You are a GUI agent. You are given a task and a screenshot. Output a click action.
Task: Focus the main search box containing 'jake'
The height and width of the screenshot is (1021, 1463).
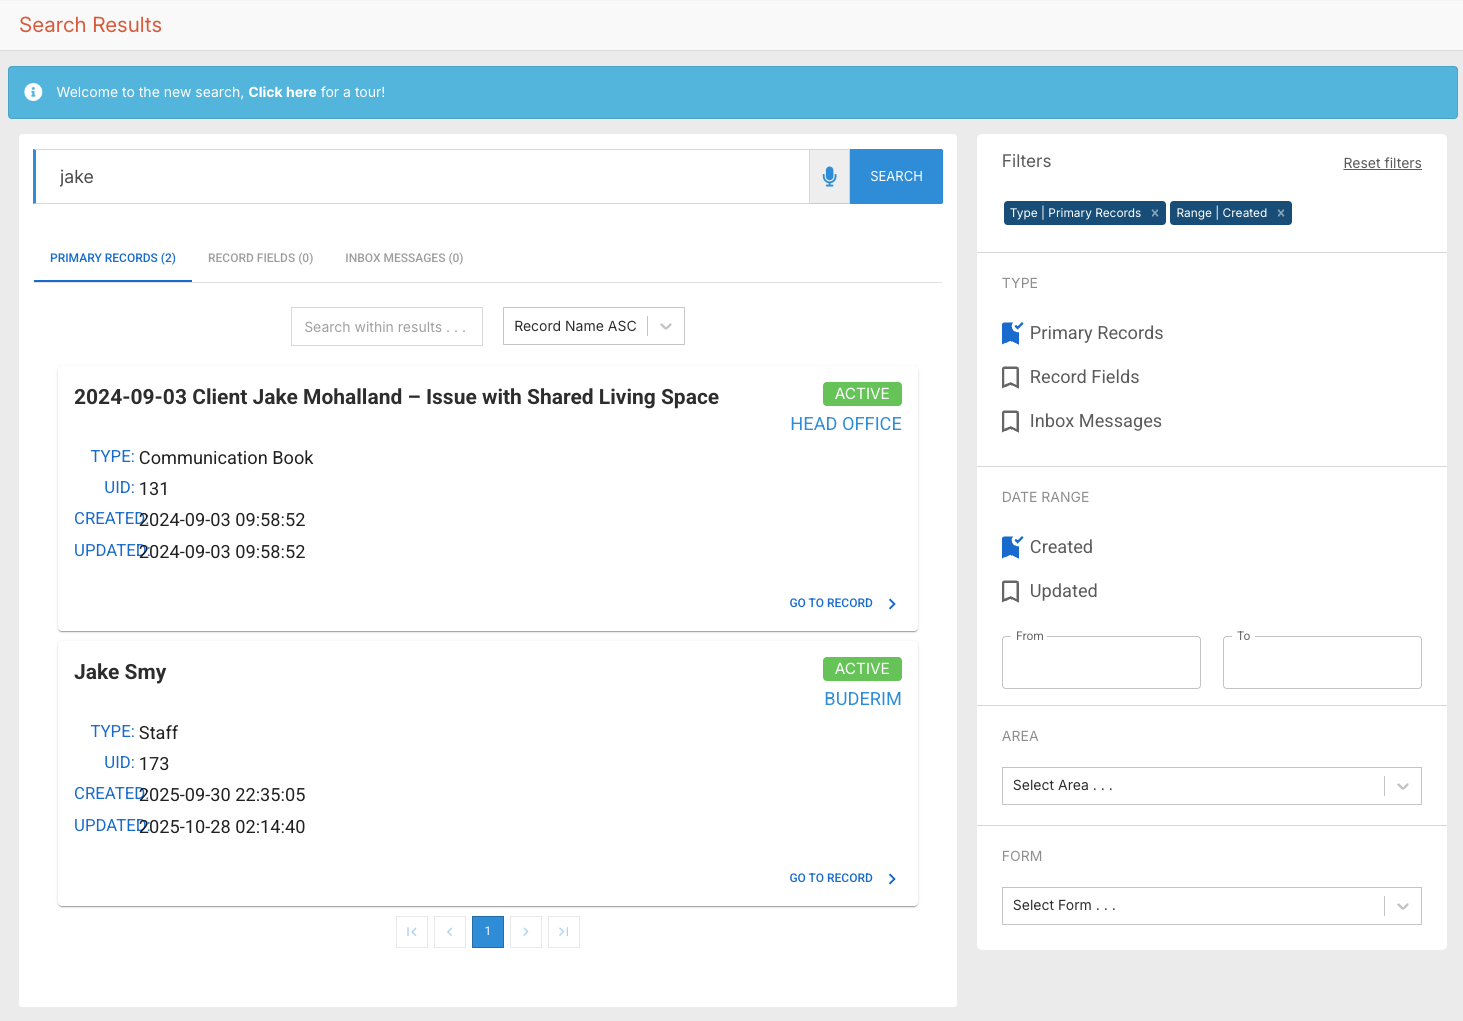click(x=421, y=177)
